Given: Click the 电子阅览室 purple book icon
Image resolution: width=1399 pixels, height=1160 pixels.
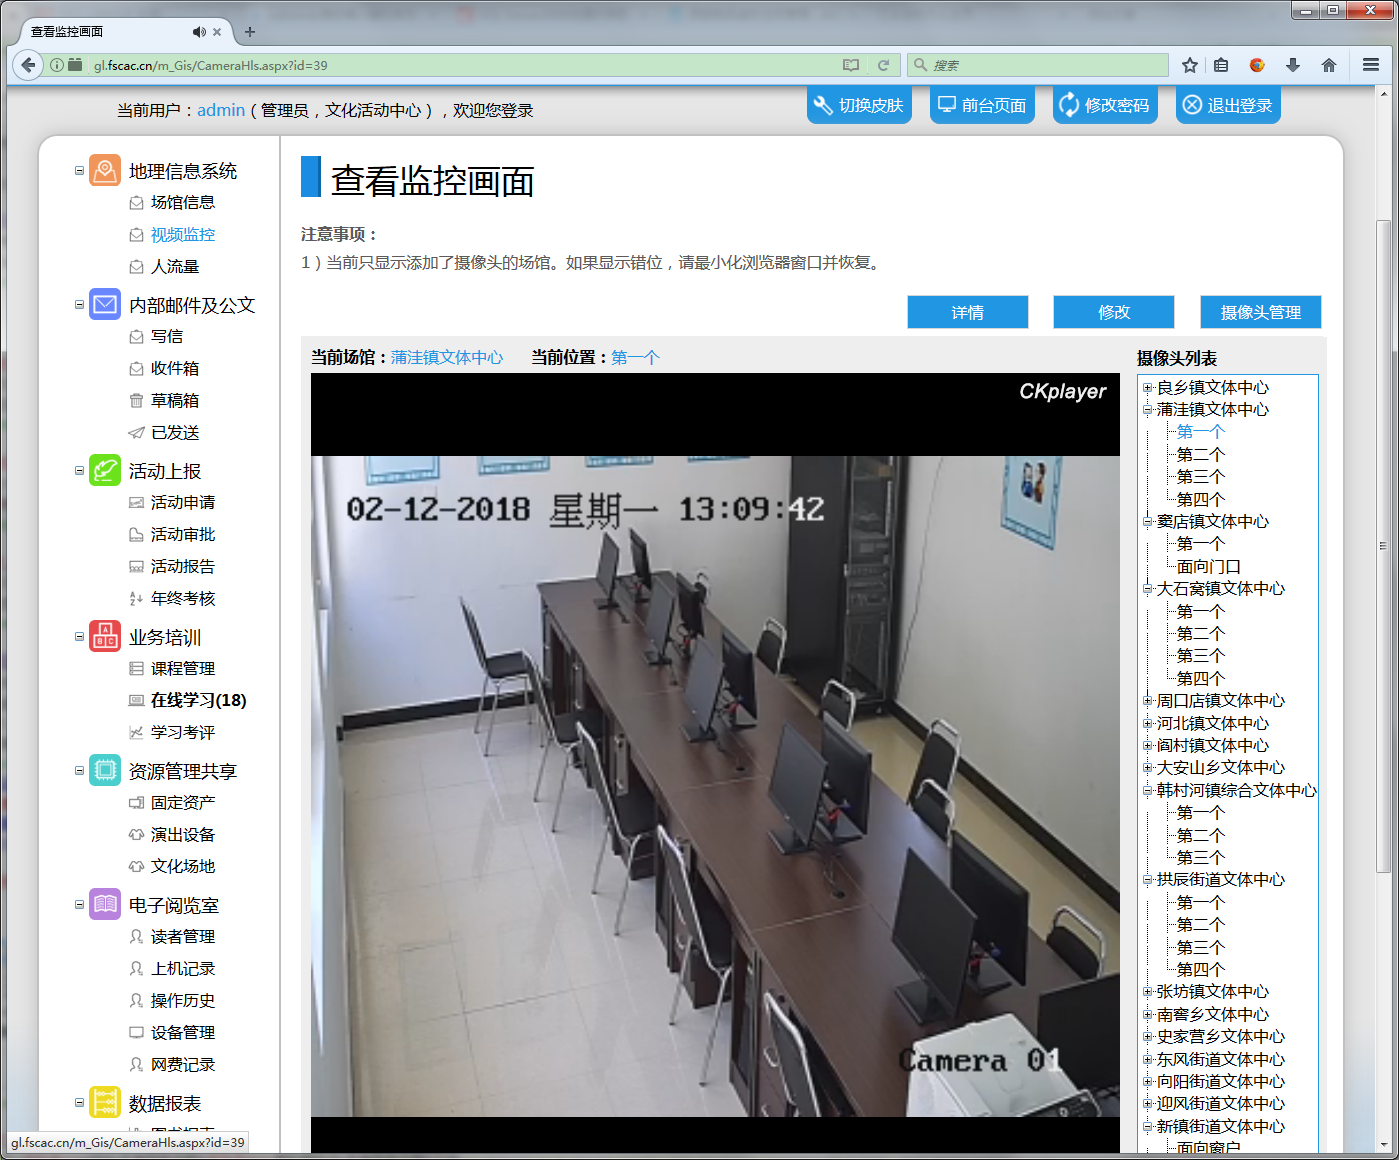Looking at the screenshot, I should 105,905.
